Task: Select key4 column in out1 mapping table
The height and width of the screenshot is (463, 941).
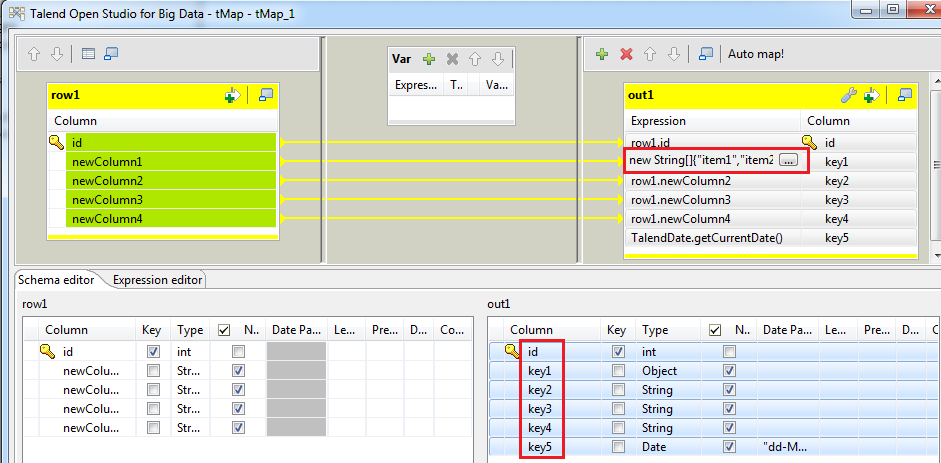Action: [x=858, y=219]
